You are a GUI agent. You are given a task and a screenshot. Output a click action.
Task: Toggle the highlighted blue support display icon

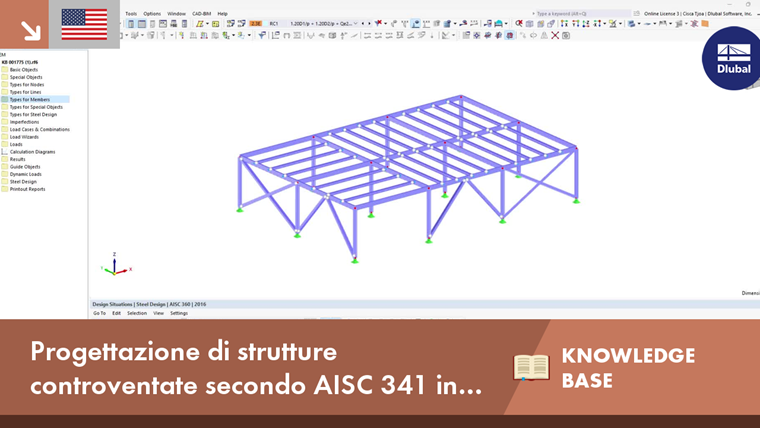[x=416, y=23]
